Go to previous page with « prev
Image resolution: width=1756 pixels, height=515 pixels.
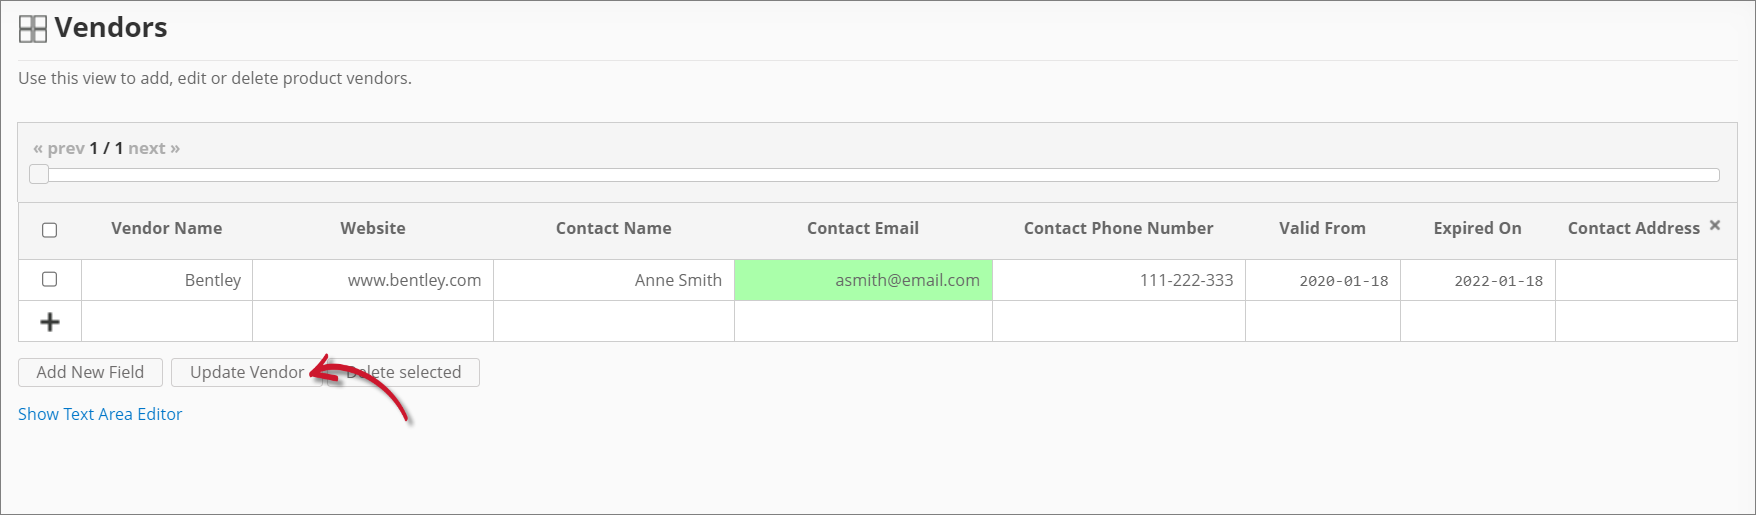pos(58,148)
